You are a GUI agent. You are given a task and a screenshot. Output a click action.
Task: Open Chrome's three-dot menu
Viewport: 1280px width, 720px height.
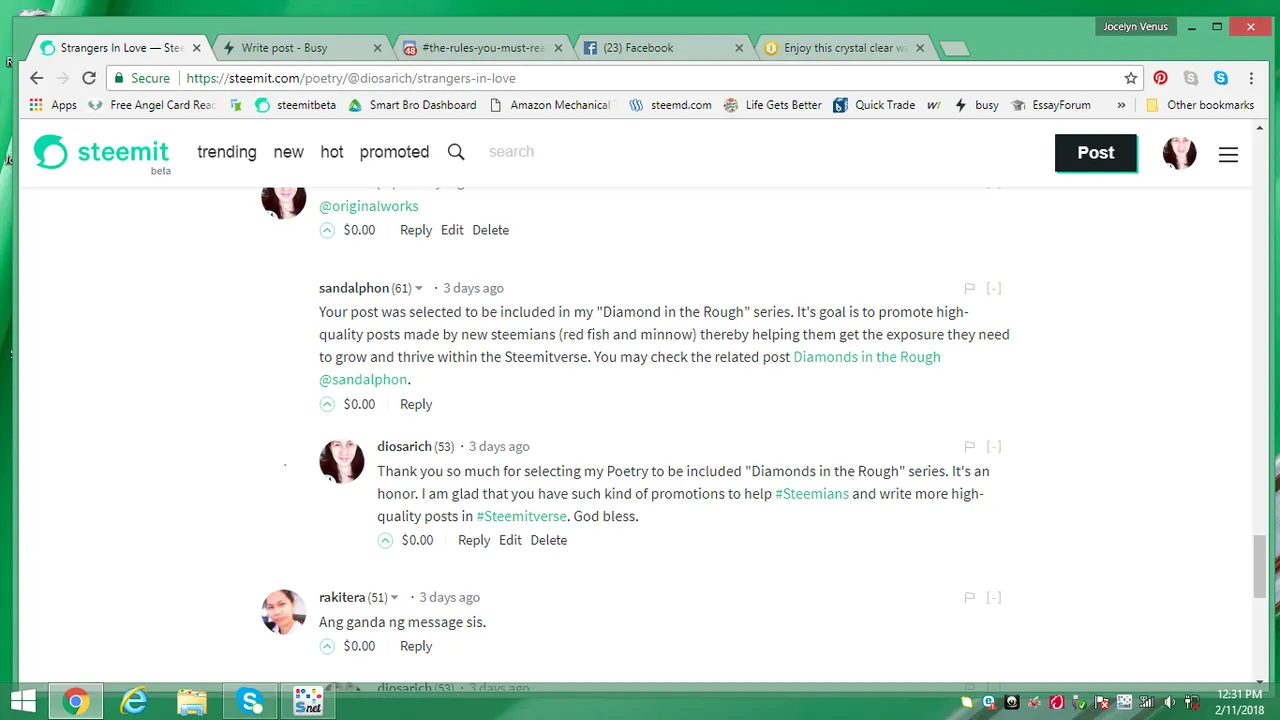pyautogui.click(x=1251, y=78)
